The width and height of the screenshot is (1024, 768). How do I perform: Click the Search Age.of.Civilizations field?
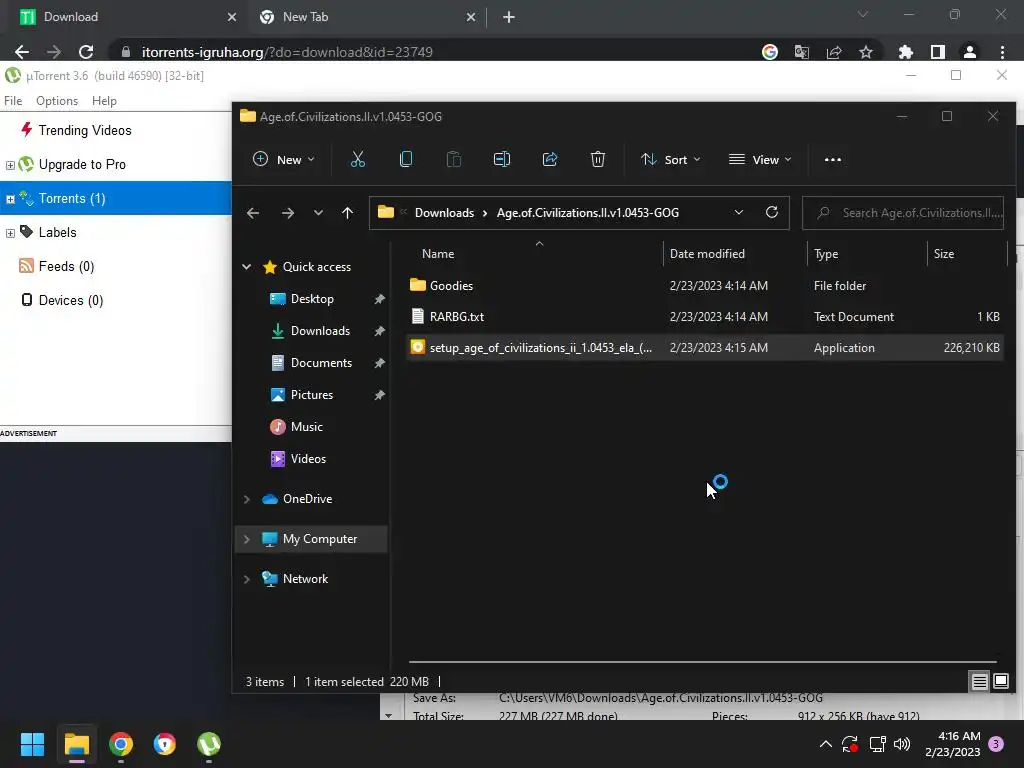click(903, 213)
